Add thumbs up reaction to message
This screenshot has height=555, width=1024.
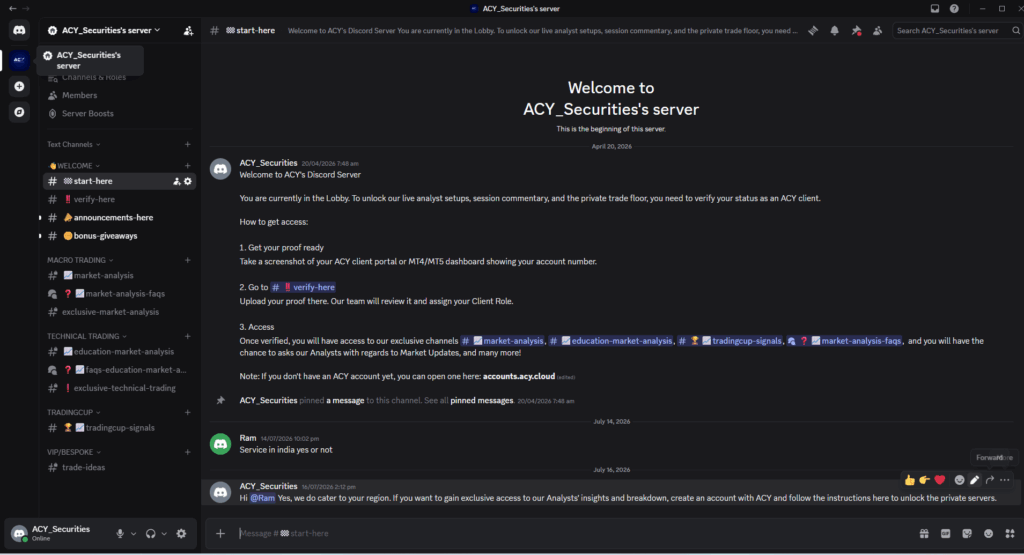click(910, 480)
